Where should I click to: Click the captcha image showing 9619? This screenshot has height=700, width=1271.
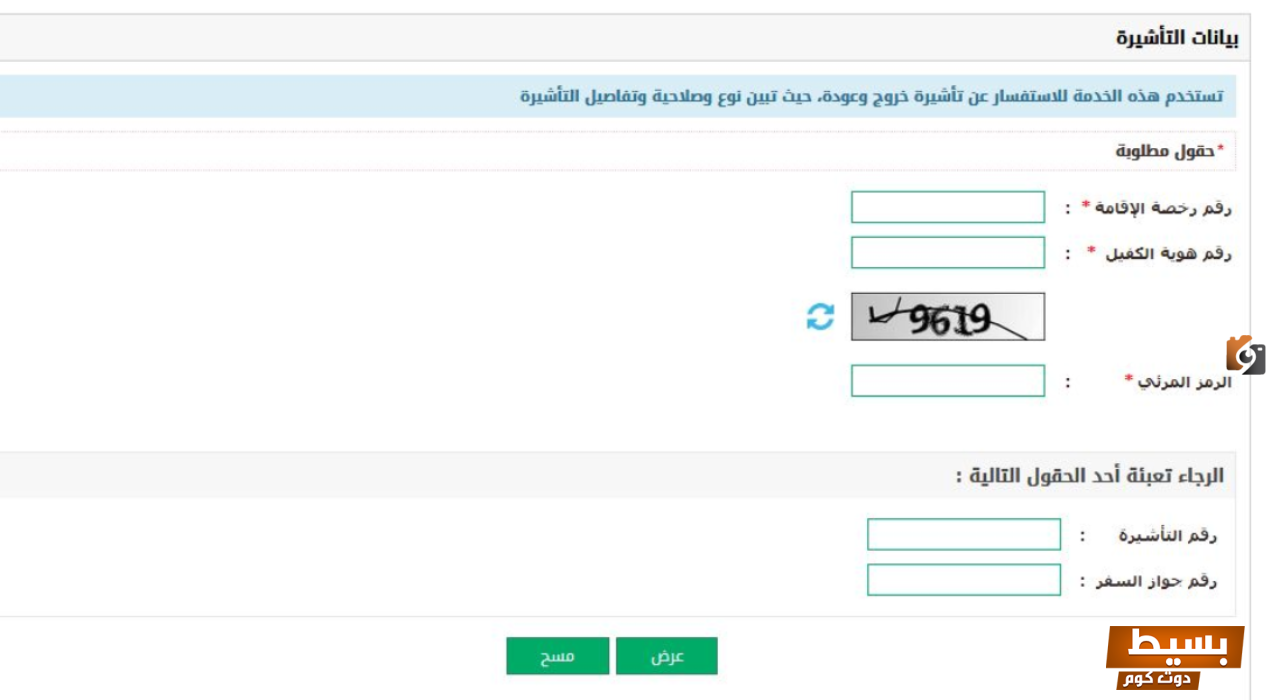(x=947, y=317)
